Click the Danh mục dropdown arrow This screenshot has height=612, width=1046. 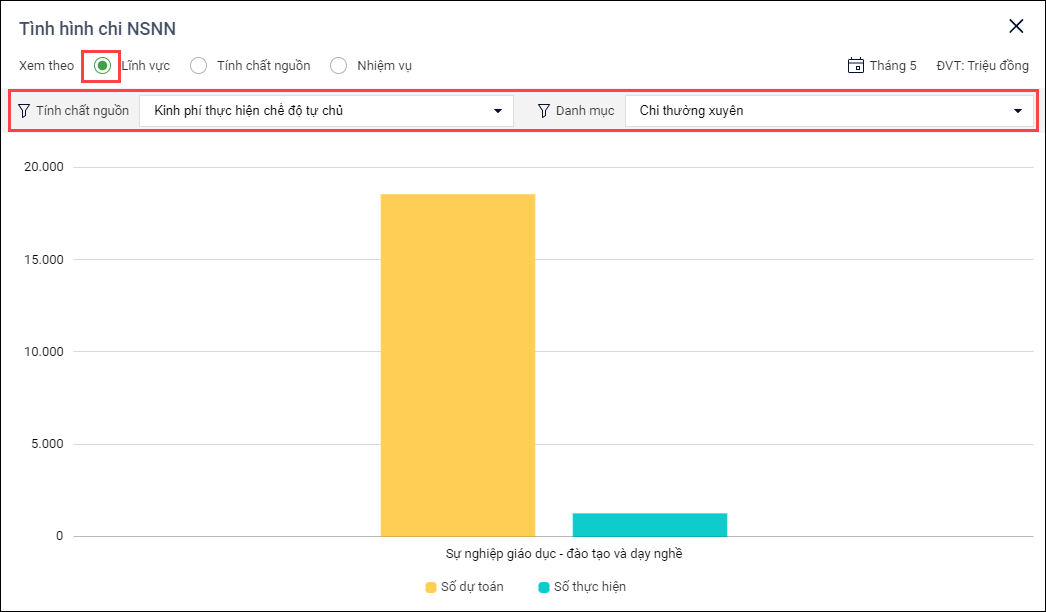click(1018, 111)
